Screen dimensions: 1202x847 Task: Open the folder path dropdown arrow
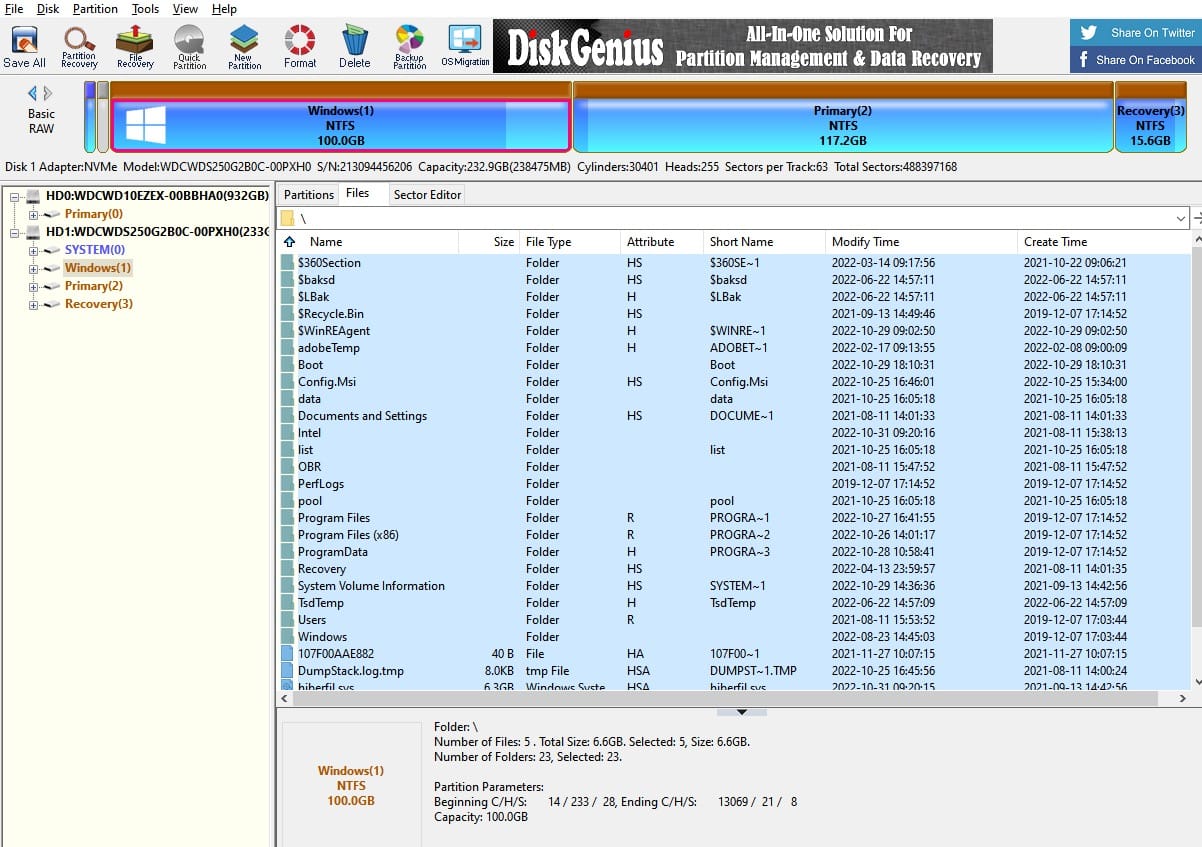click(1181, 218)
